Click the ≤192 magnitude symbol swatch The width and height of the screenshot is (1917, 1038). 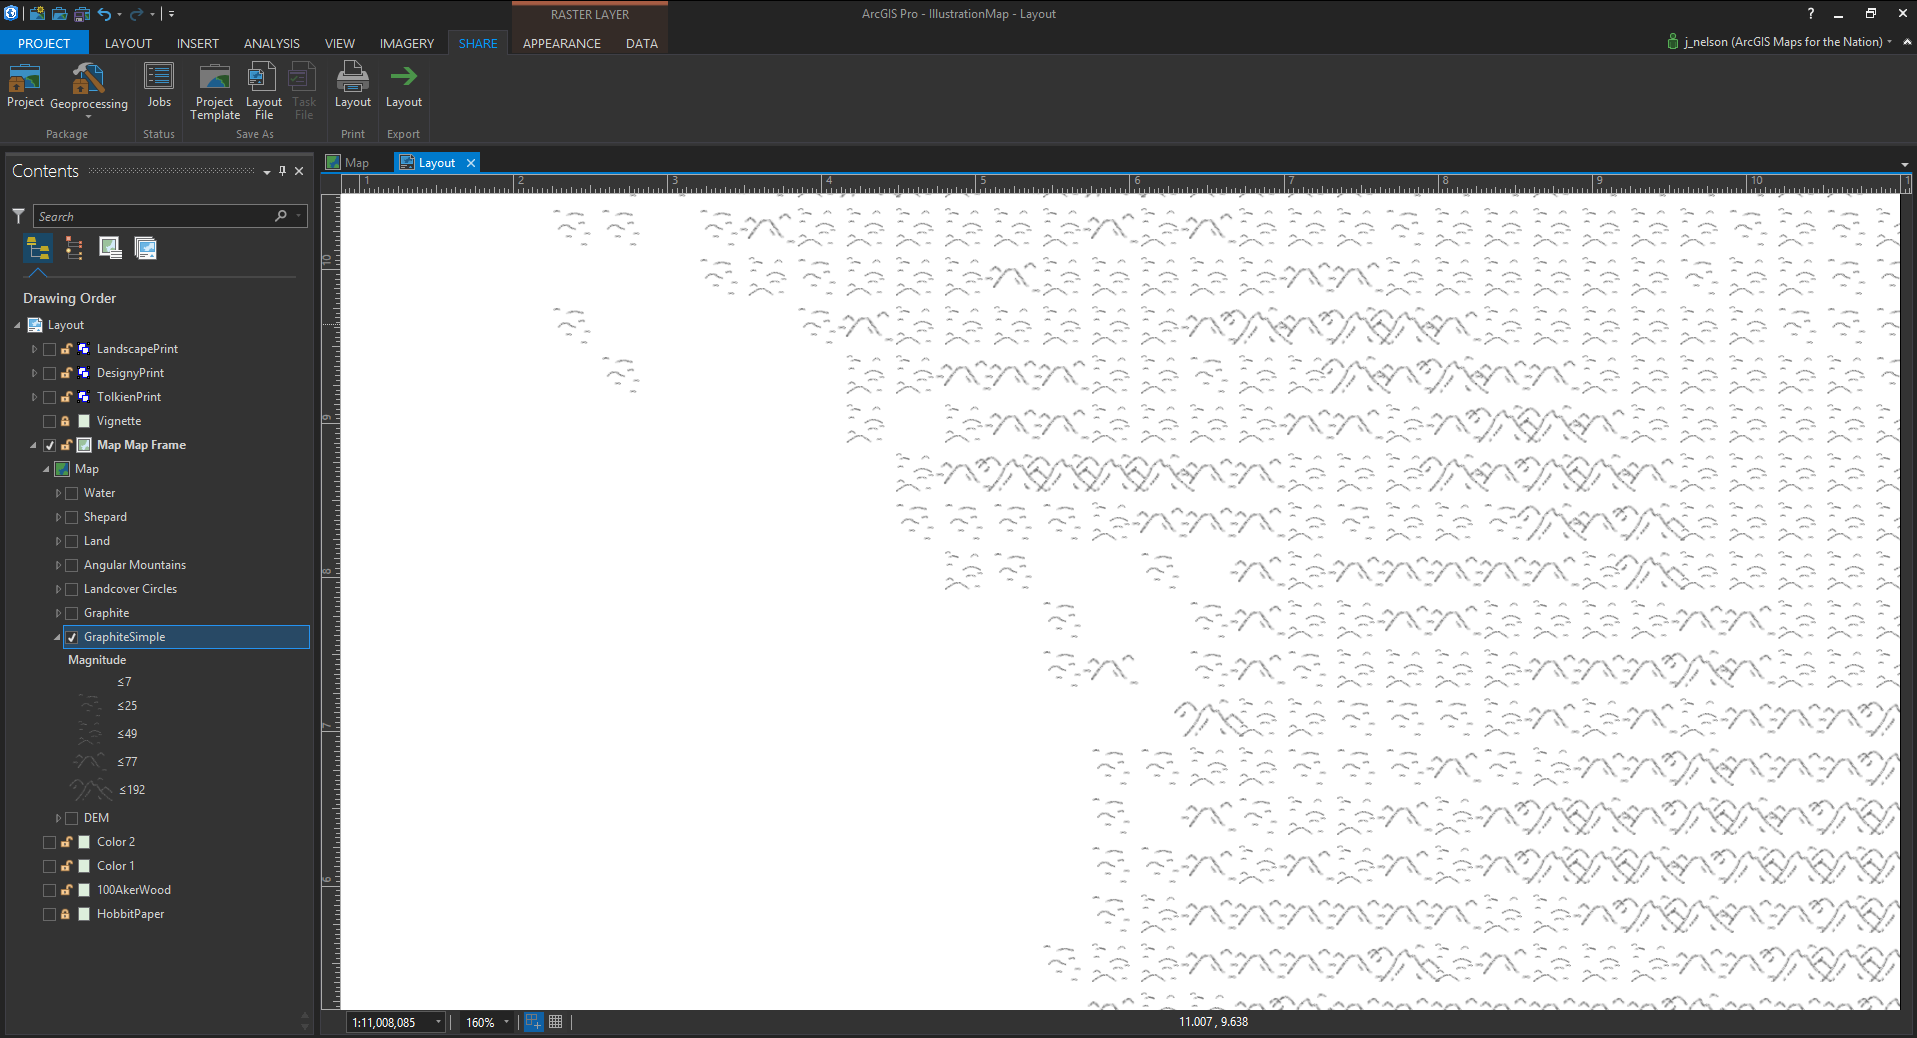click(91, 790)
